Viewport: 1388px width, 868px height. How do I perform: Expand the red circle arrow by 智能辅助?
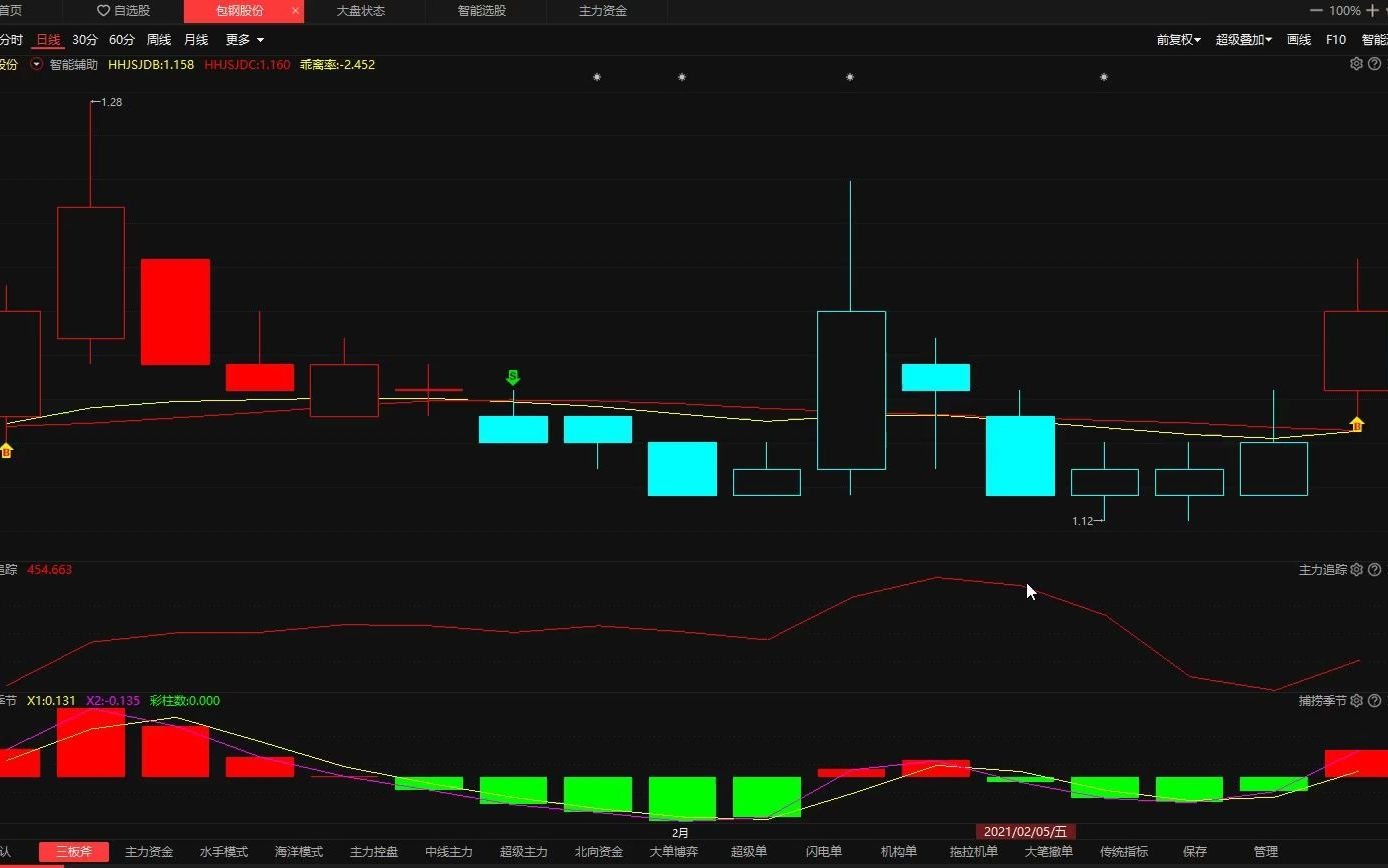click(37, 64)
